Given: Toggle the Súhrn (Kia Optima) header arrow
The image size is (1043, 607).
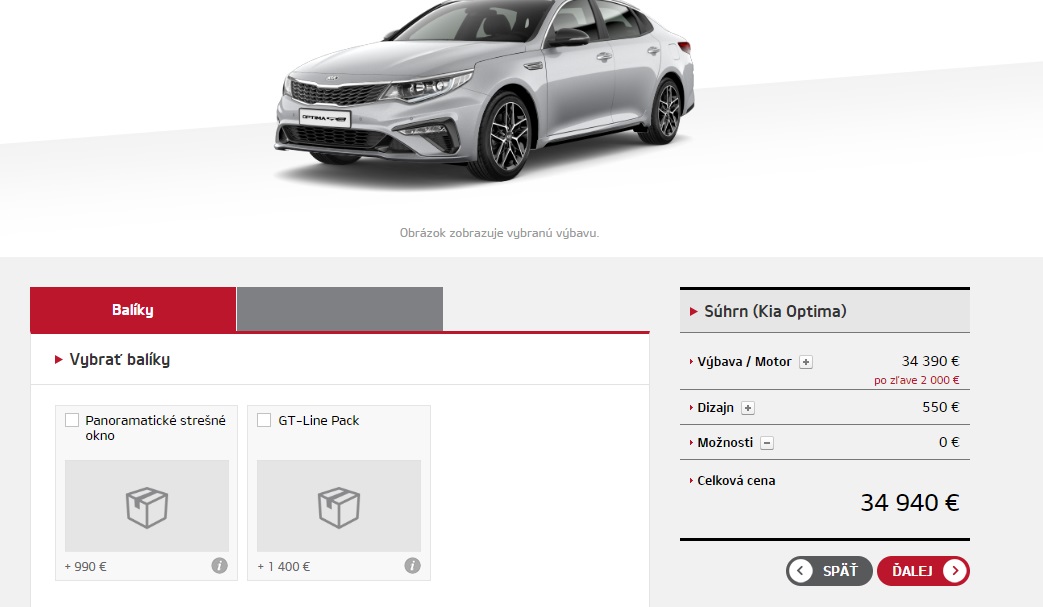Looking at the screenshot, I should [x=694, y=311].
